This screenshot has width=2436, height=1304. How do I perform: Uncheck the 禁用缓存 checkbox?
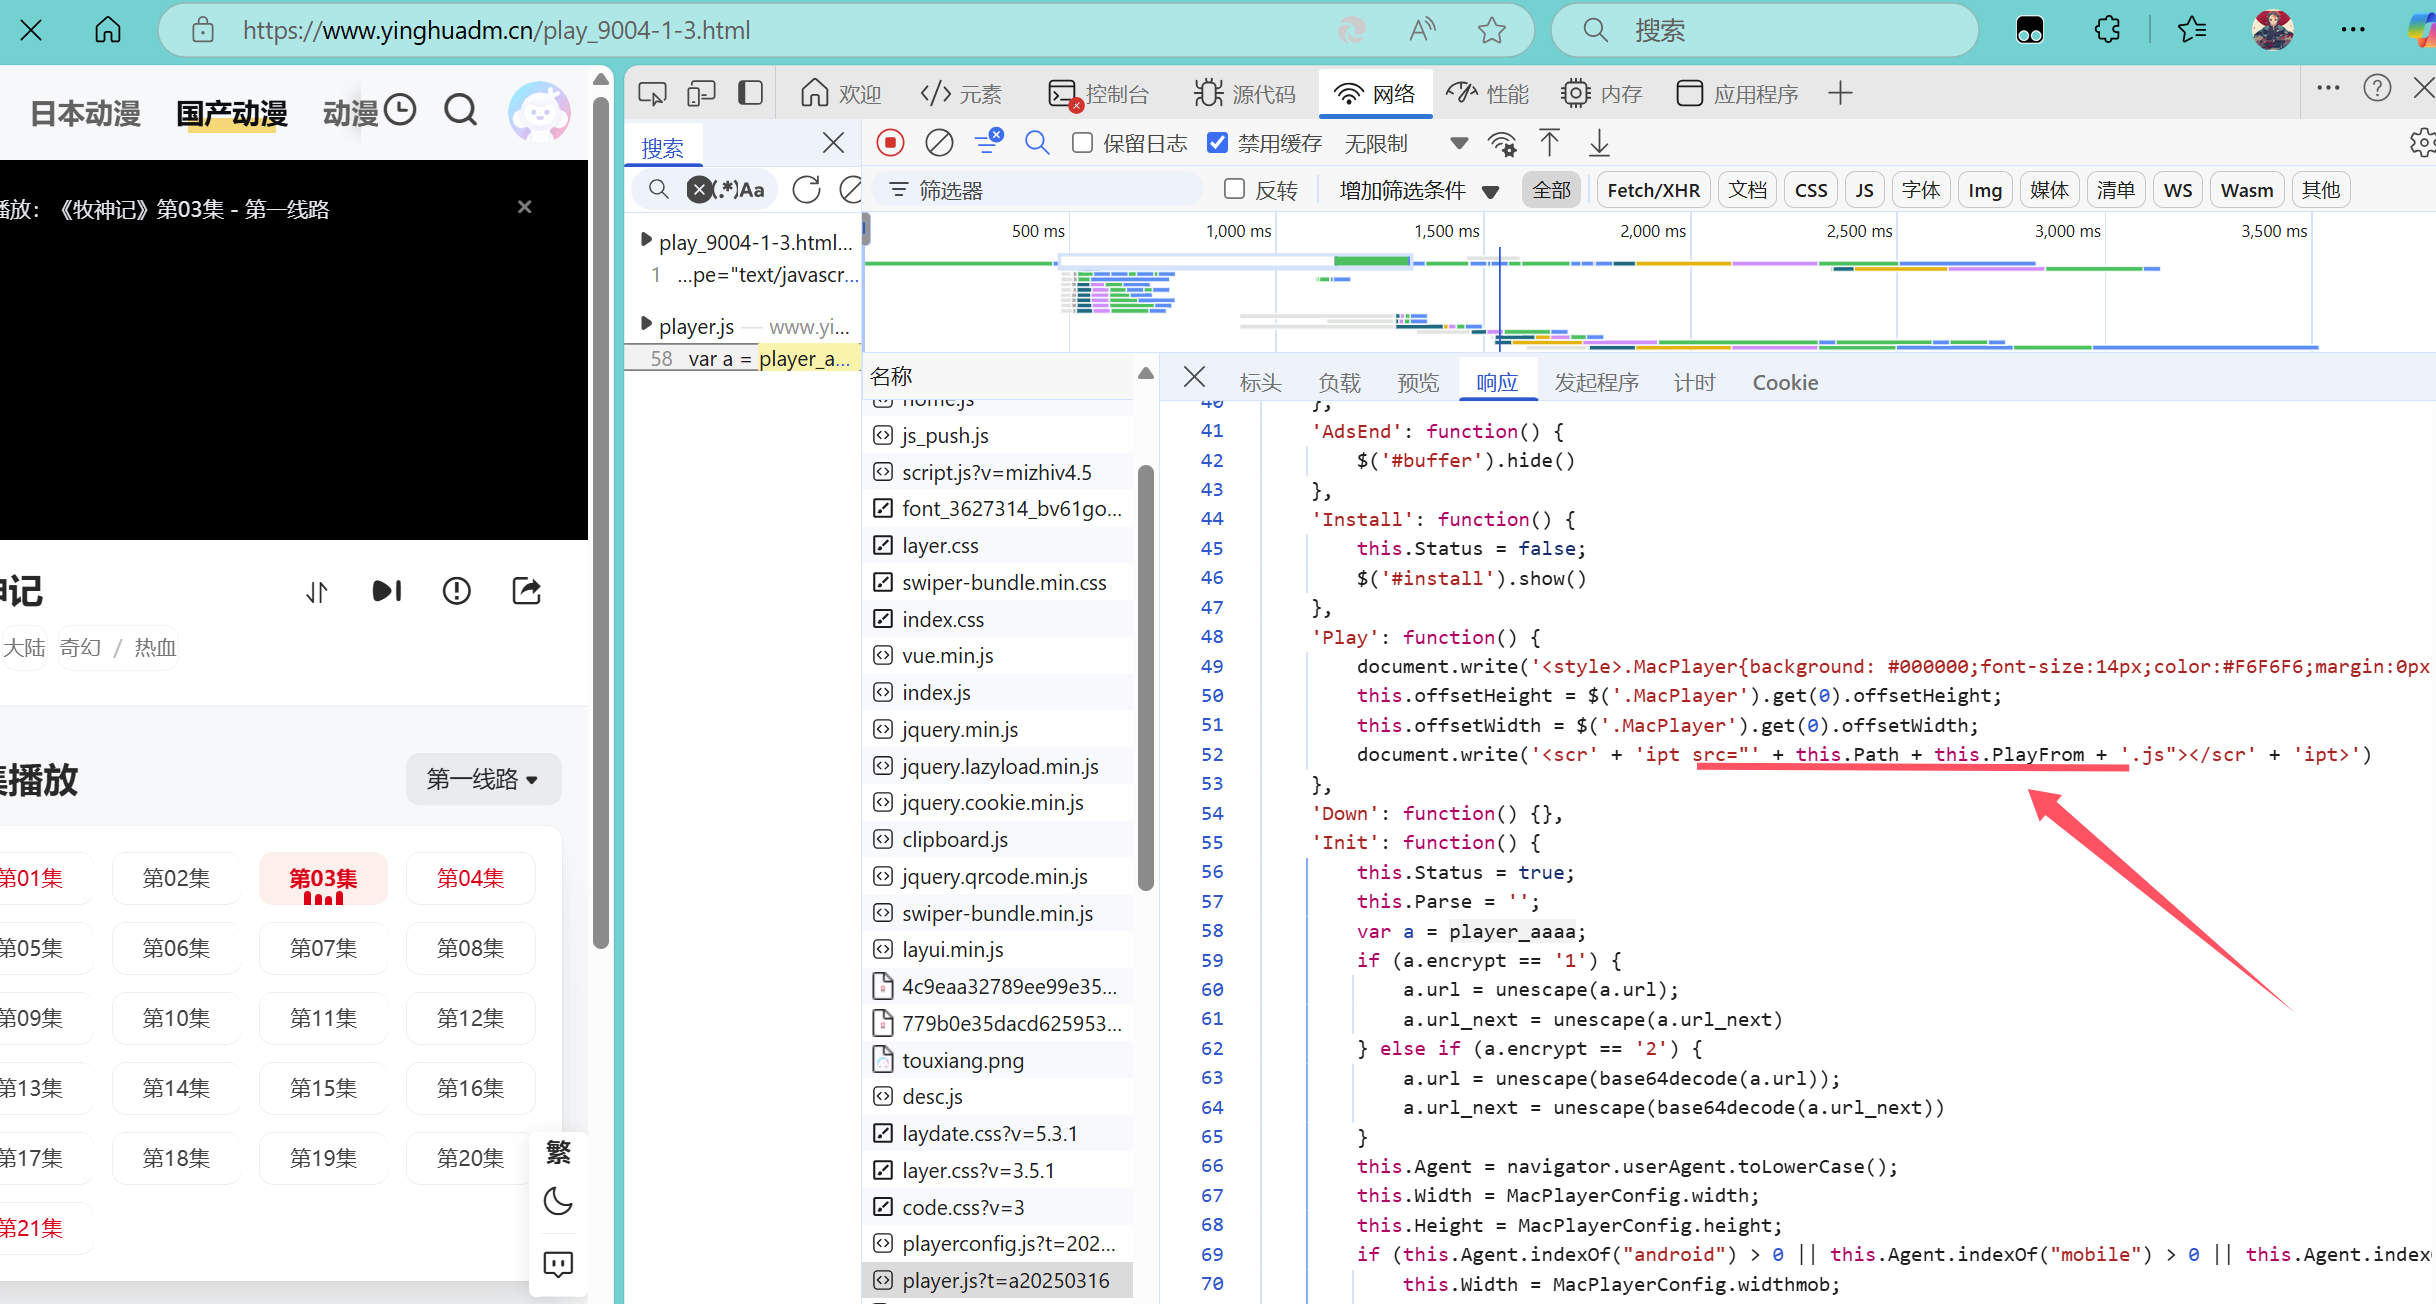point(1217,143)
